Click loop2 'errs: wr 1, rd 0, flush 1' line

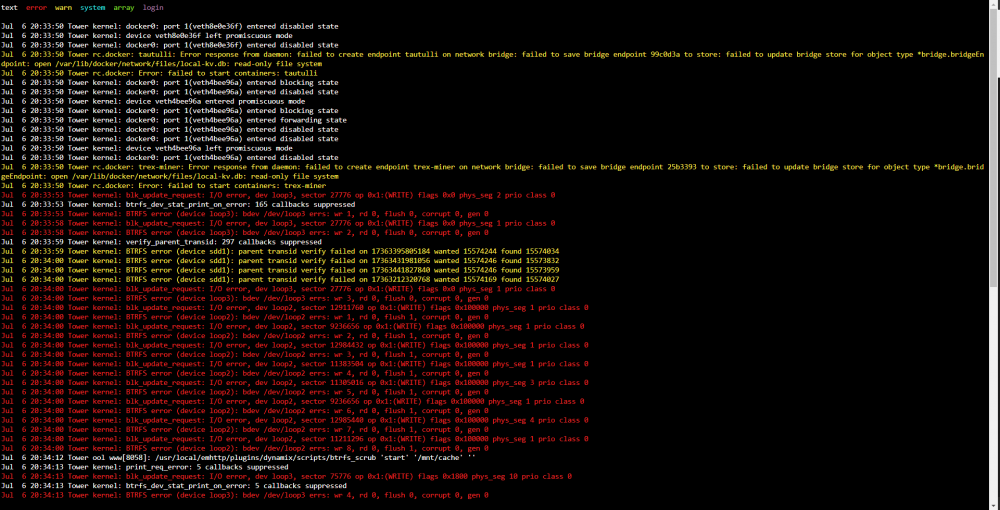pyautogui.click(x=245, y=317)
